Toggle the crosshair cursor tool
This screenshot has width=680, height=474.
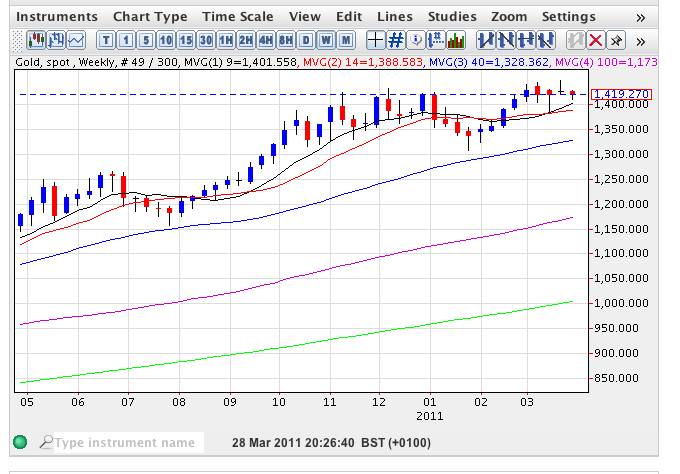tap(376, 41)
